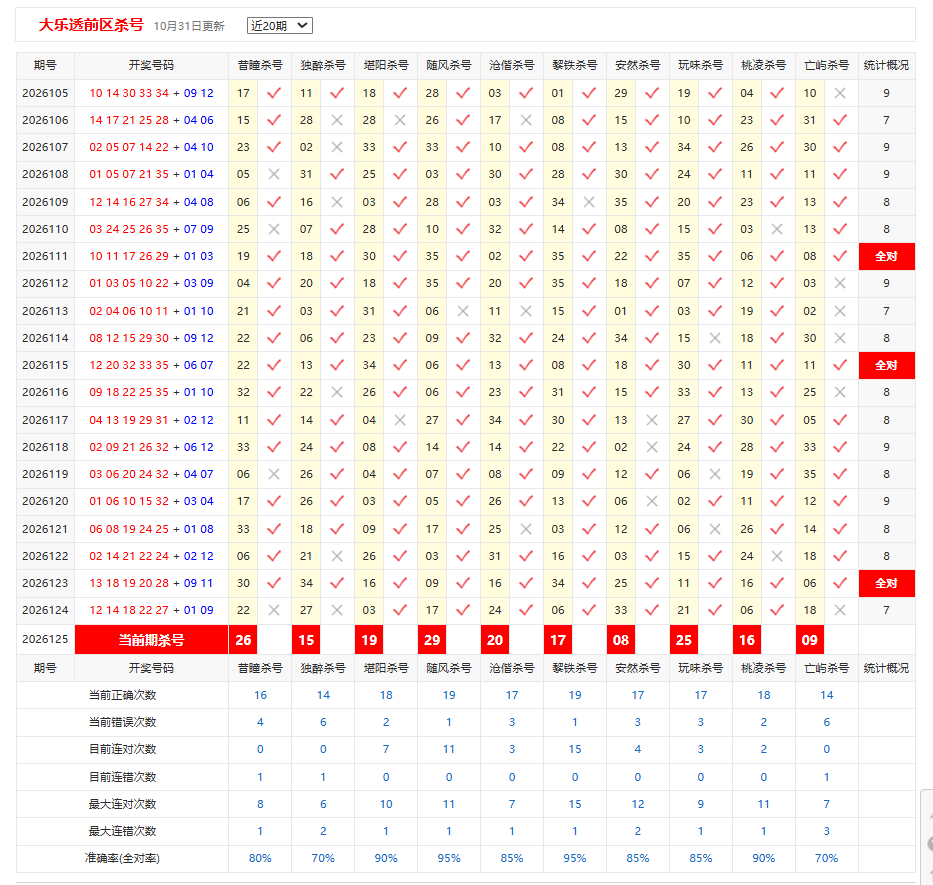Click draw numbers for period 2026120
The width and height of the screenshot is (933, 885).
tap(152, 501)
